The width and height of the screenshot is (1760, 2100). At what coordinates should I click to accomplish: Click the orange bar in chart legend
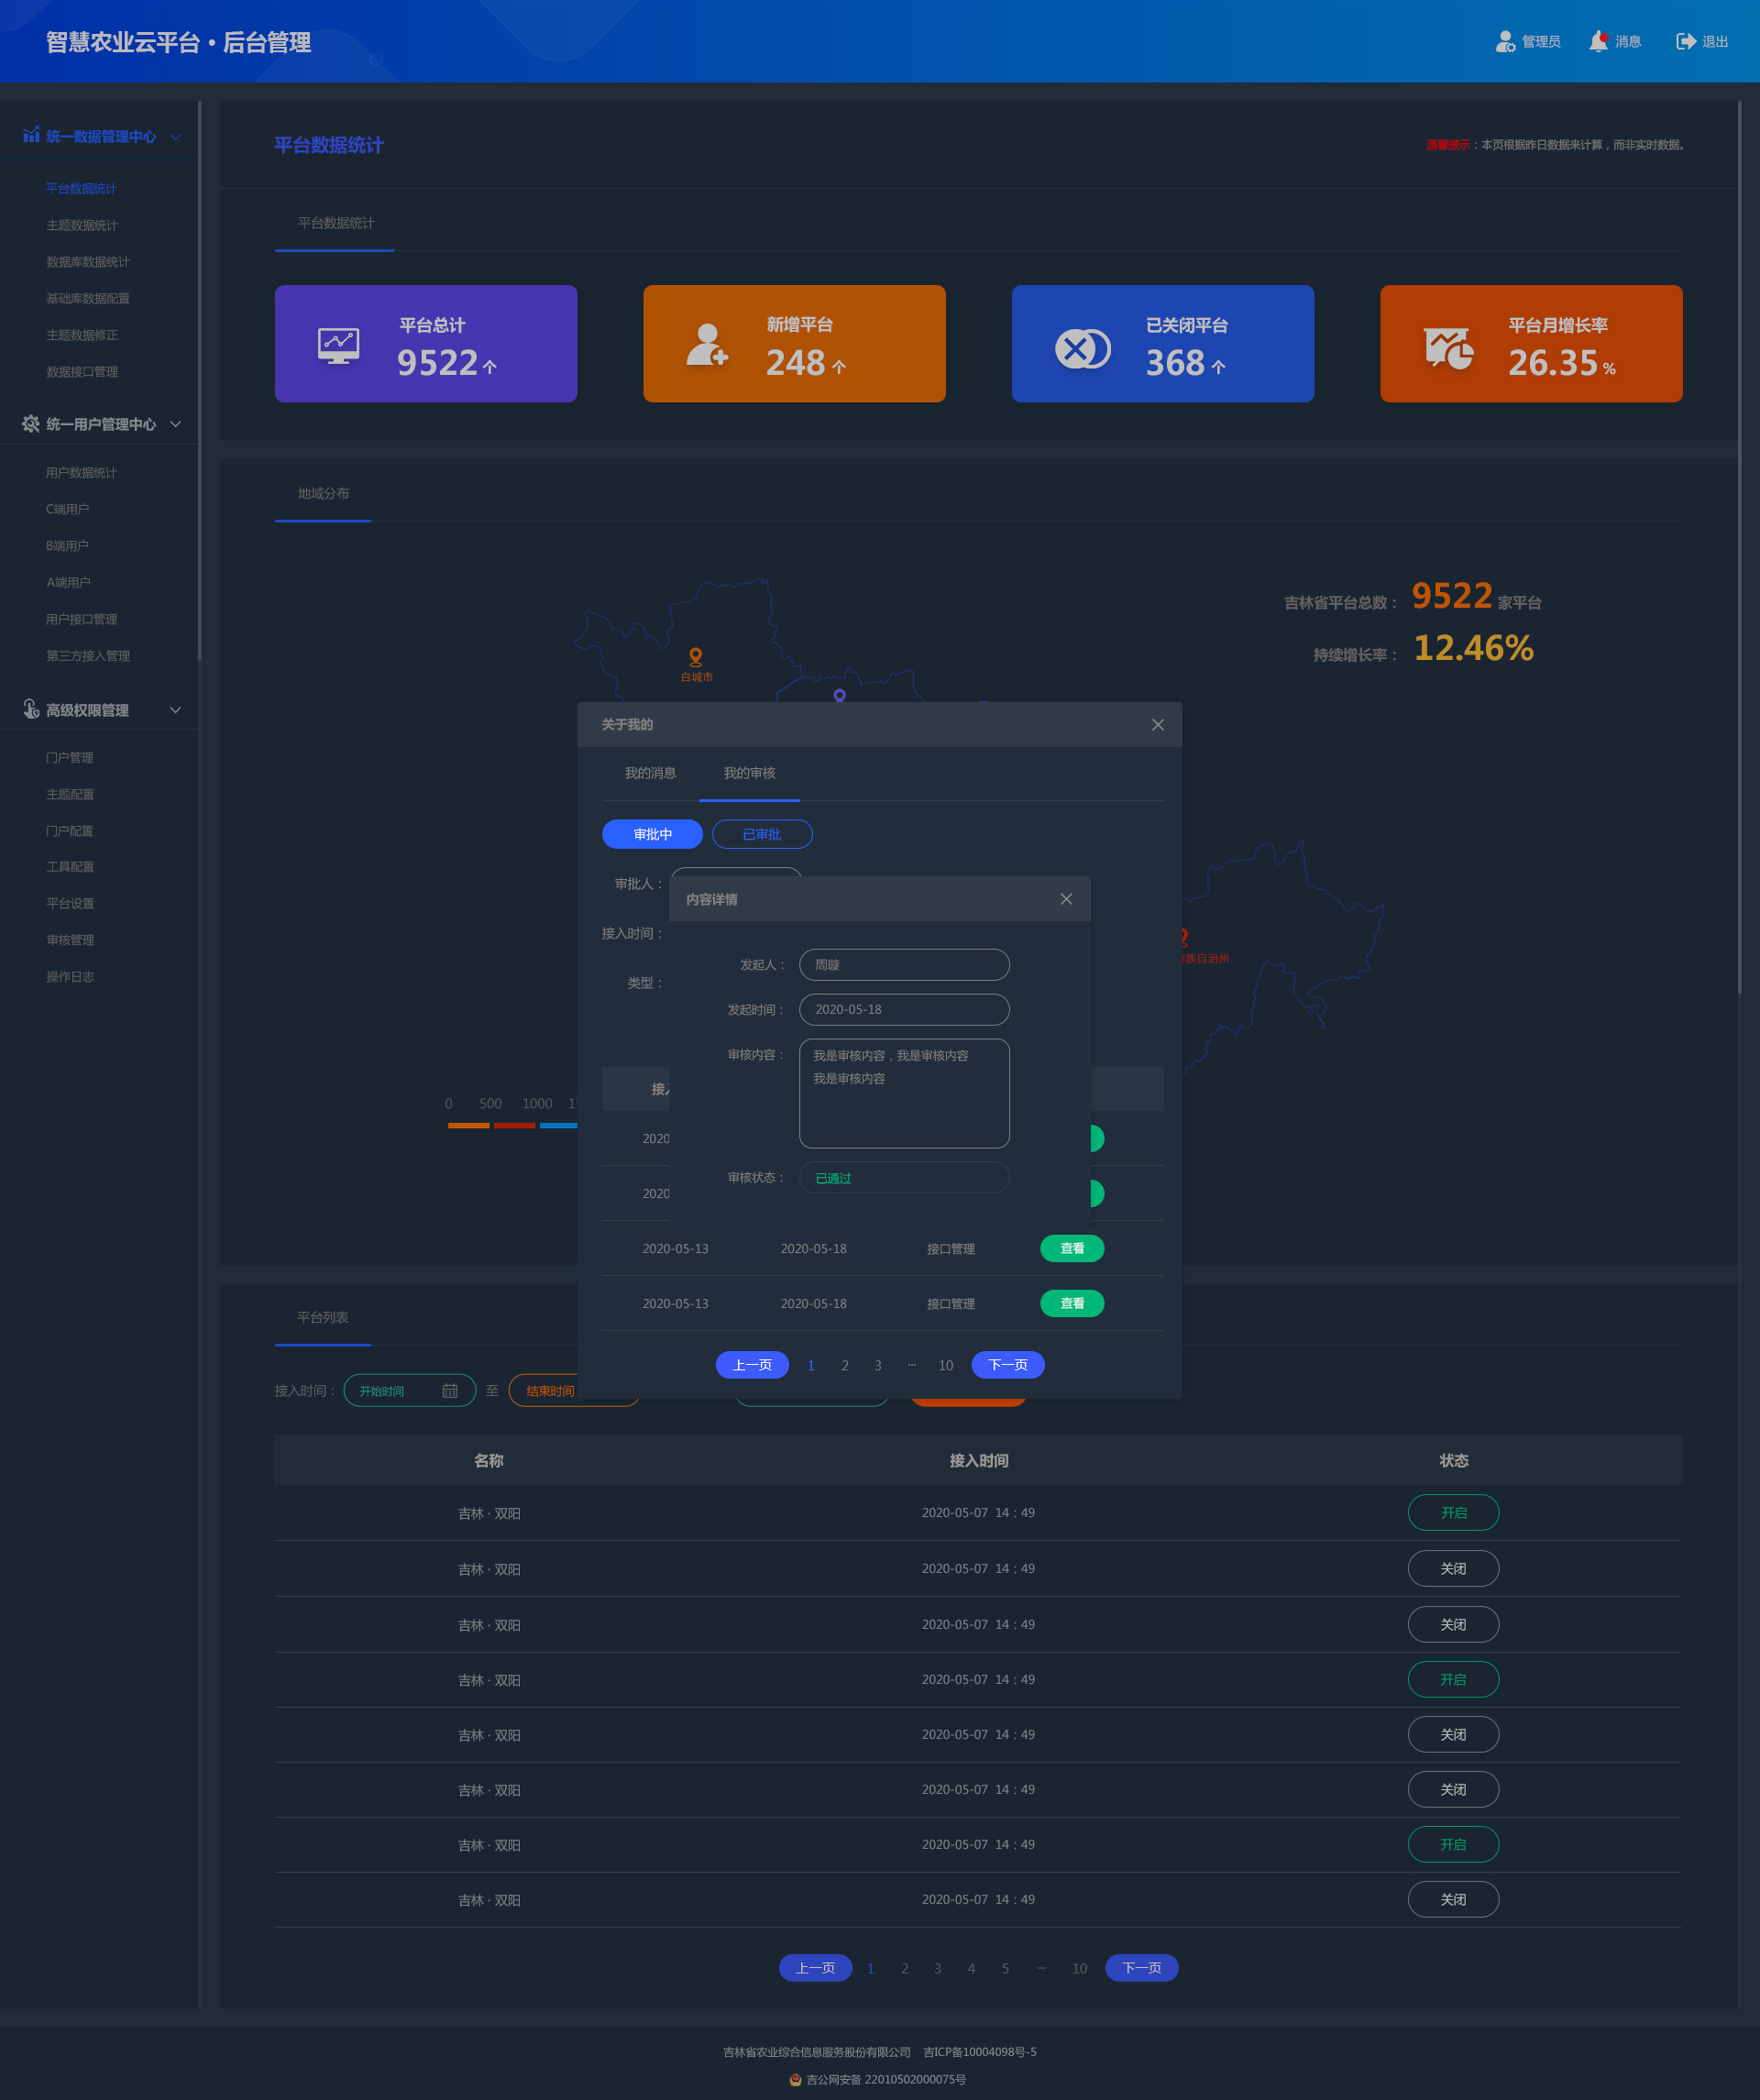coord(468,1126)
